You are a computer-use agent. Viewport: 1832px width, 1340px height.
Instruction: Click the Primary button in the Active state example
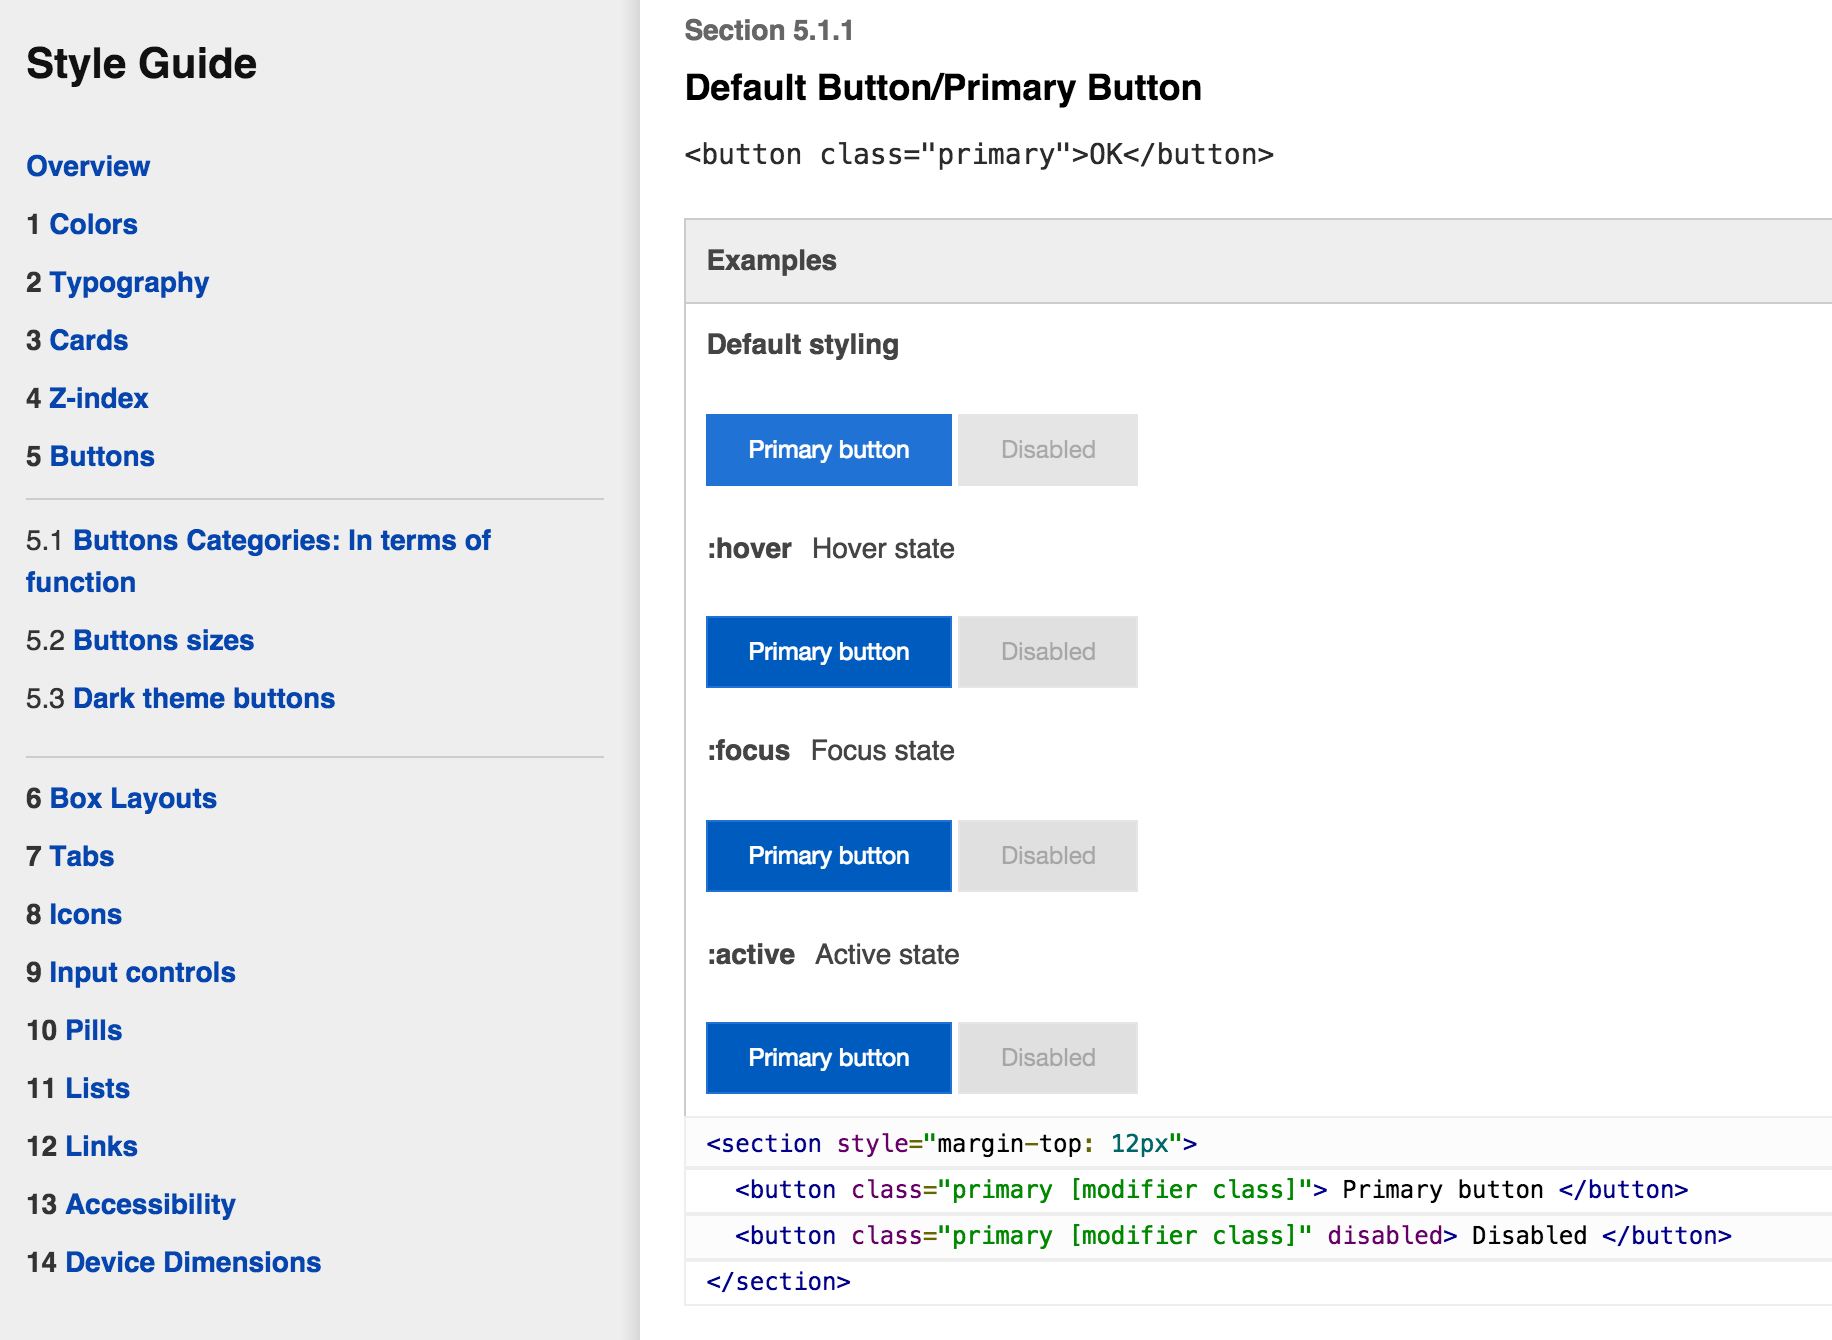point(829,1058)
